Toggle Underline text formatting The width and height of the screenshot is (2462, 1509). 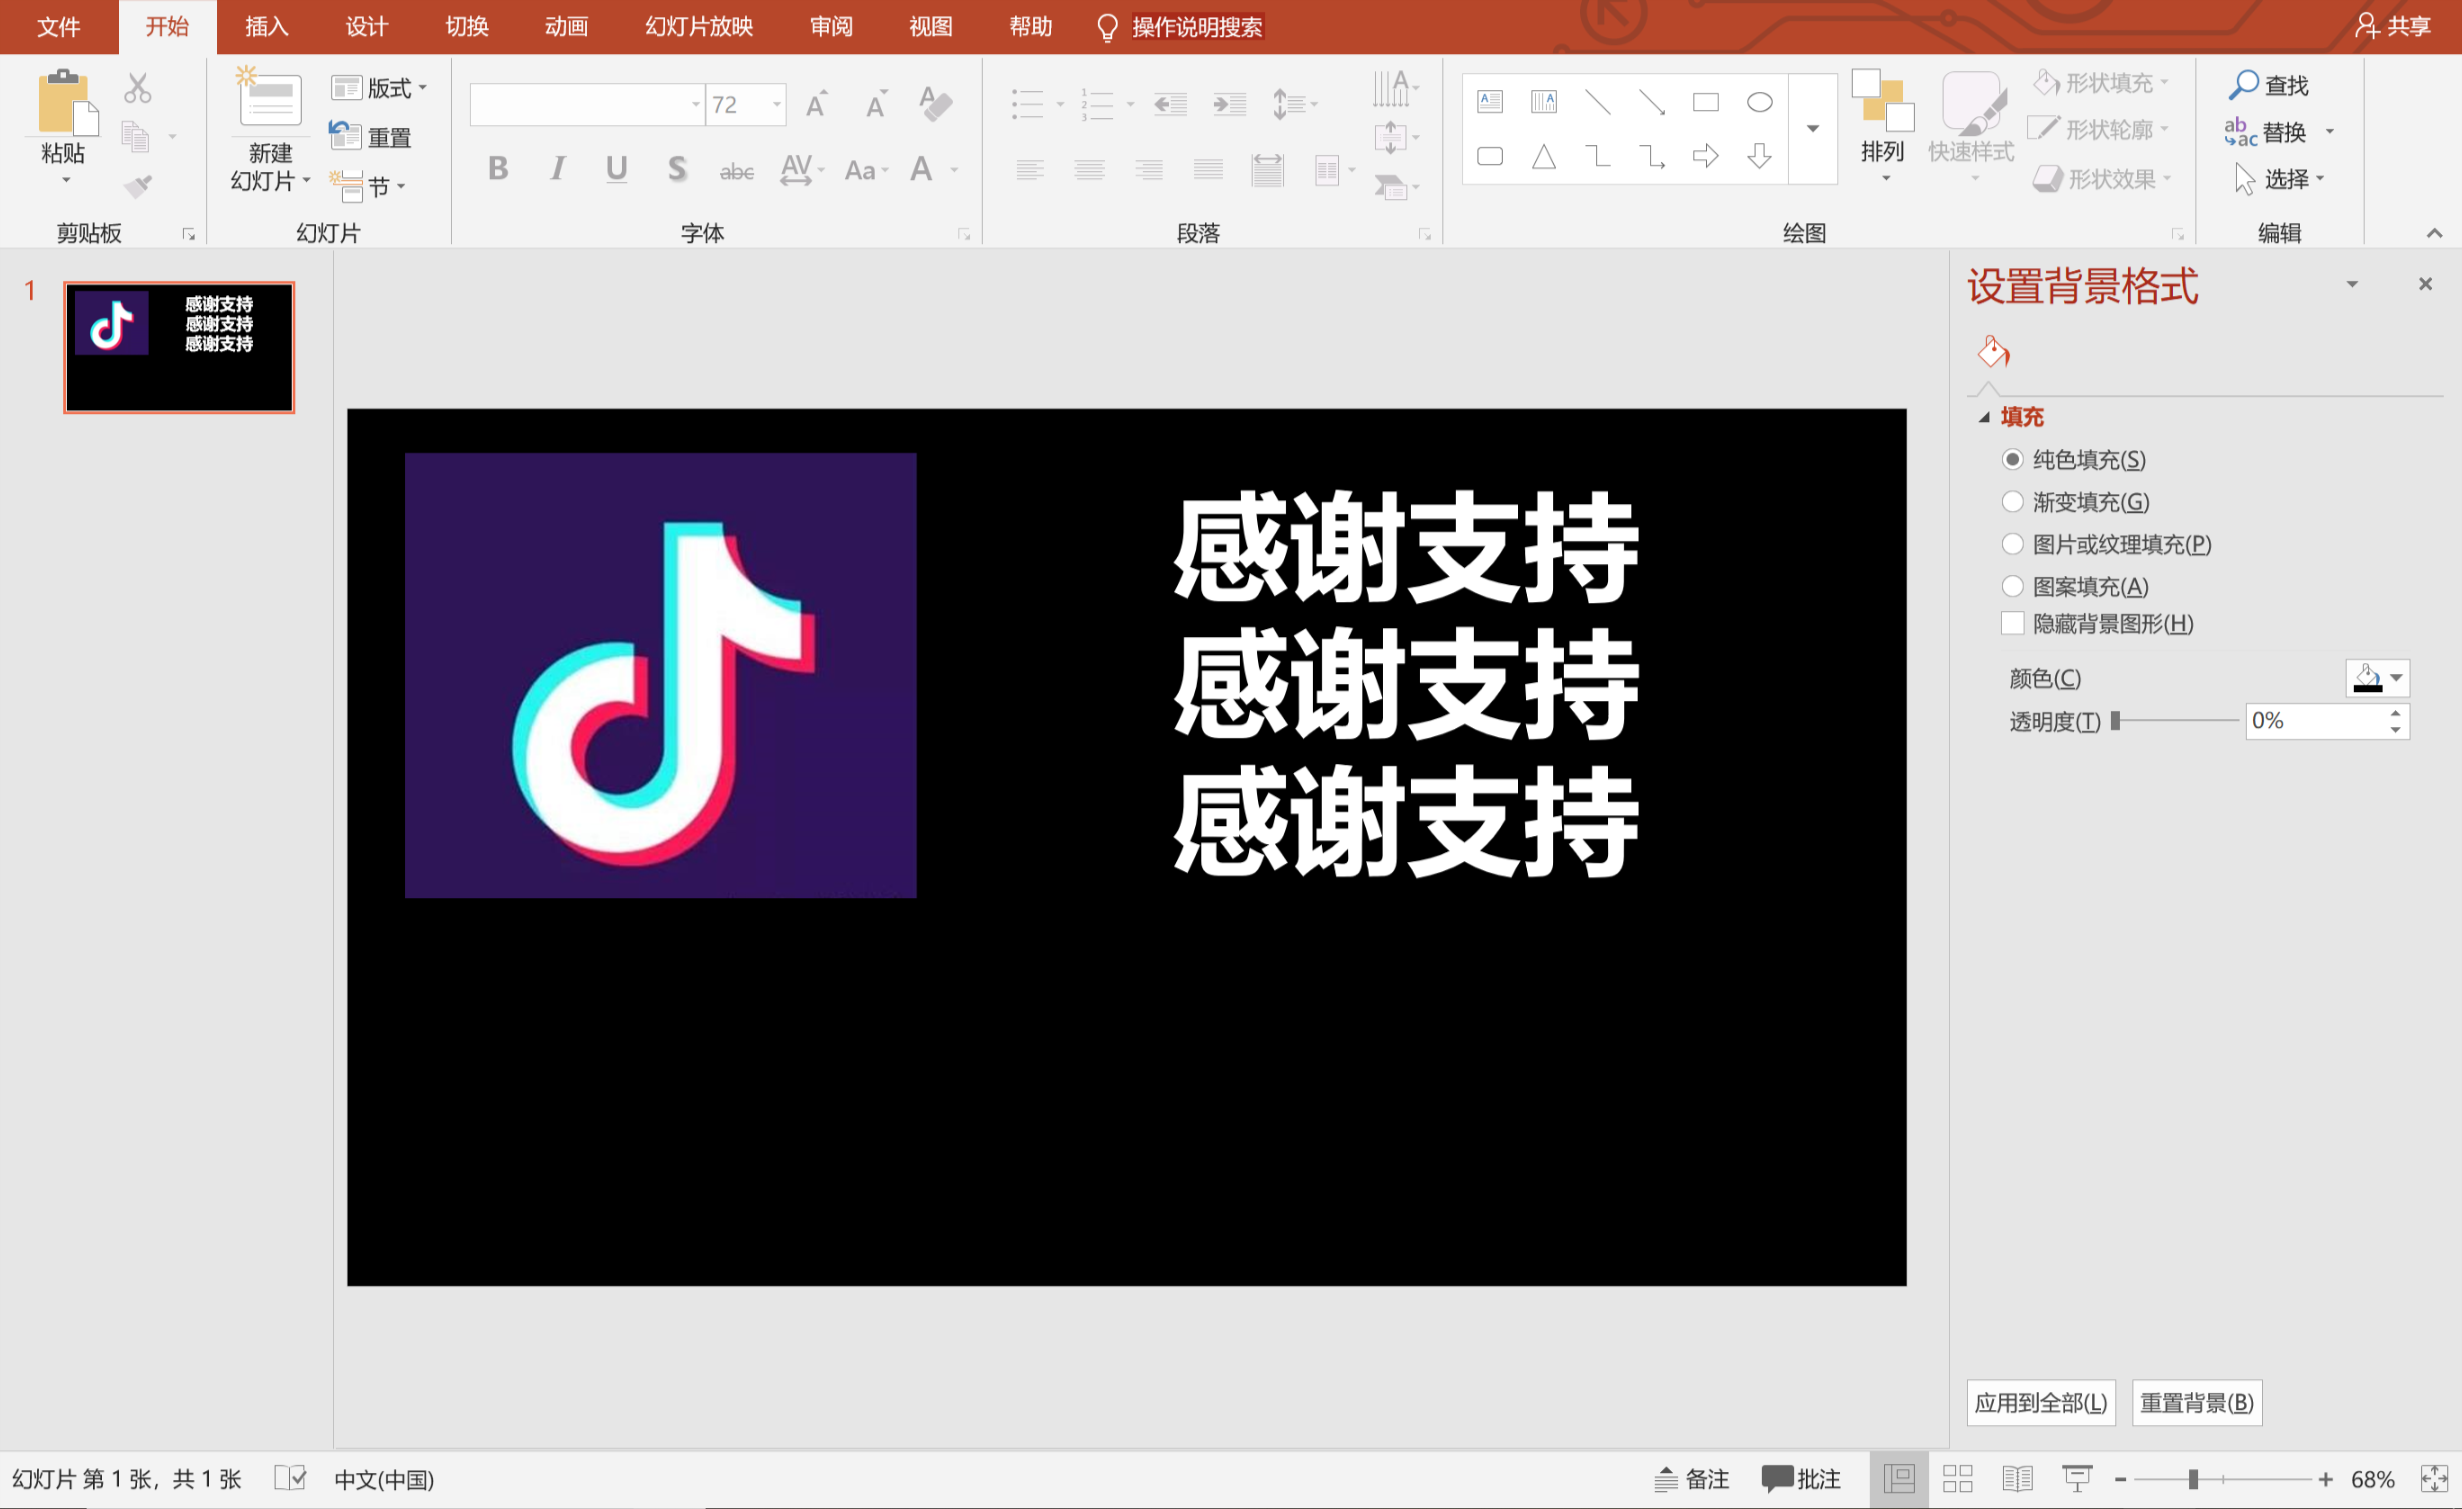pyautogui.click(x=616, y=169)
